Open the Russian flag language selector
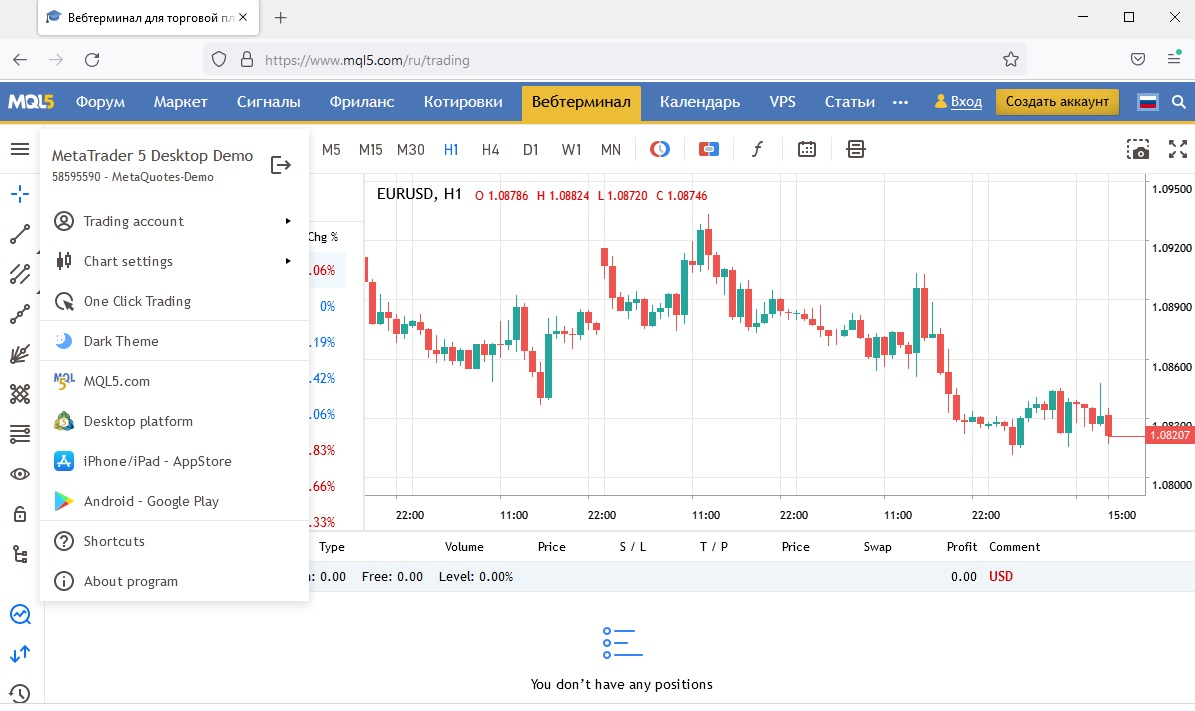1195x711 pixels. point(1147,102)
